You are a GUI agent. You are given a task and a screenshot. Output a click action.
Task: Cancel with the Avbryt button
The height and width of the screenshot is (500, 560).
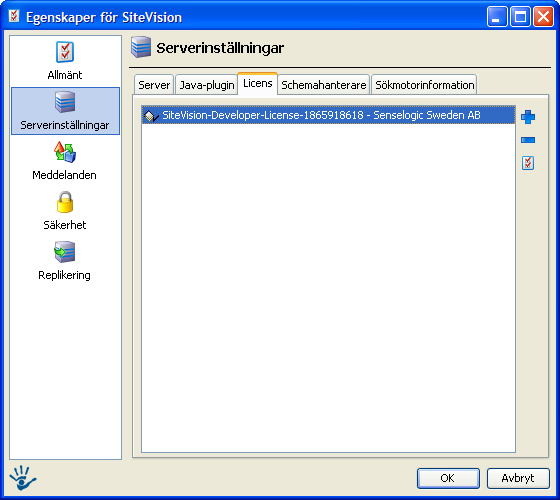pyautogui.click(x=518, y=478)
